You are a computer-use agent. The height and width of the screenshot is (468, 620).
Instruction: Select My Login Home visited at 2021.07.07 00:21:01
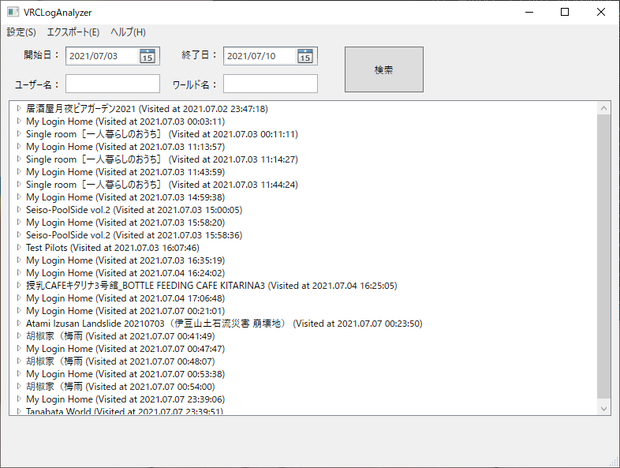click(125, 311)
